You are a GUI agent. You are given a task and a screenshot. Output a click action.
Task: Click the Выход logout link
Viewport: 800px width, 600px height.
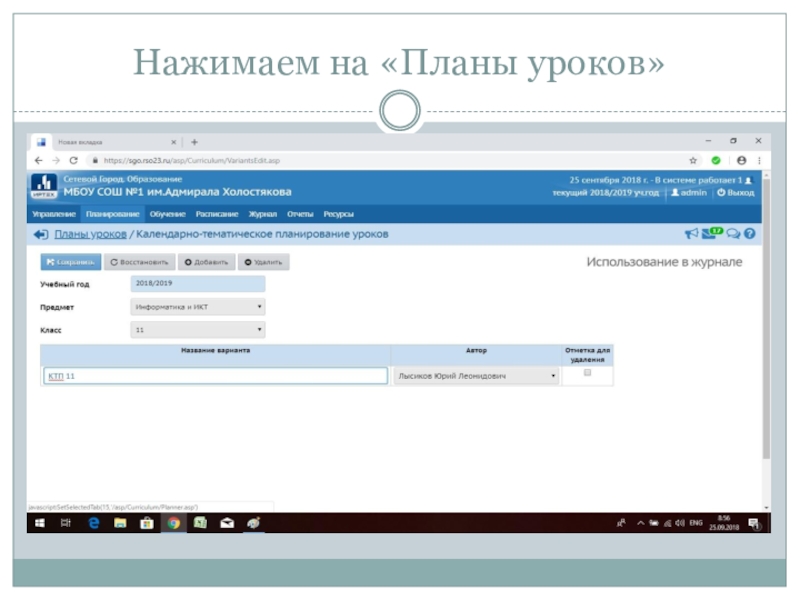click(x=736, y=192)
